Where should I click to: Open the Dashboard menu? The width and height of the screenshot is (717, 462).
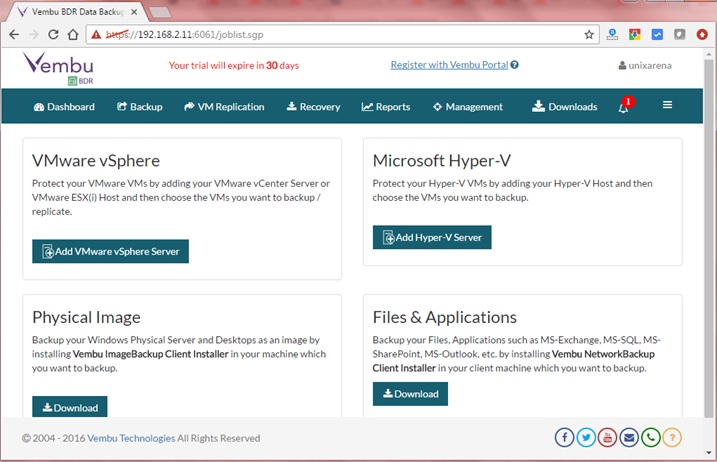(x=64, y=107)
